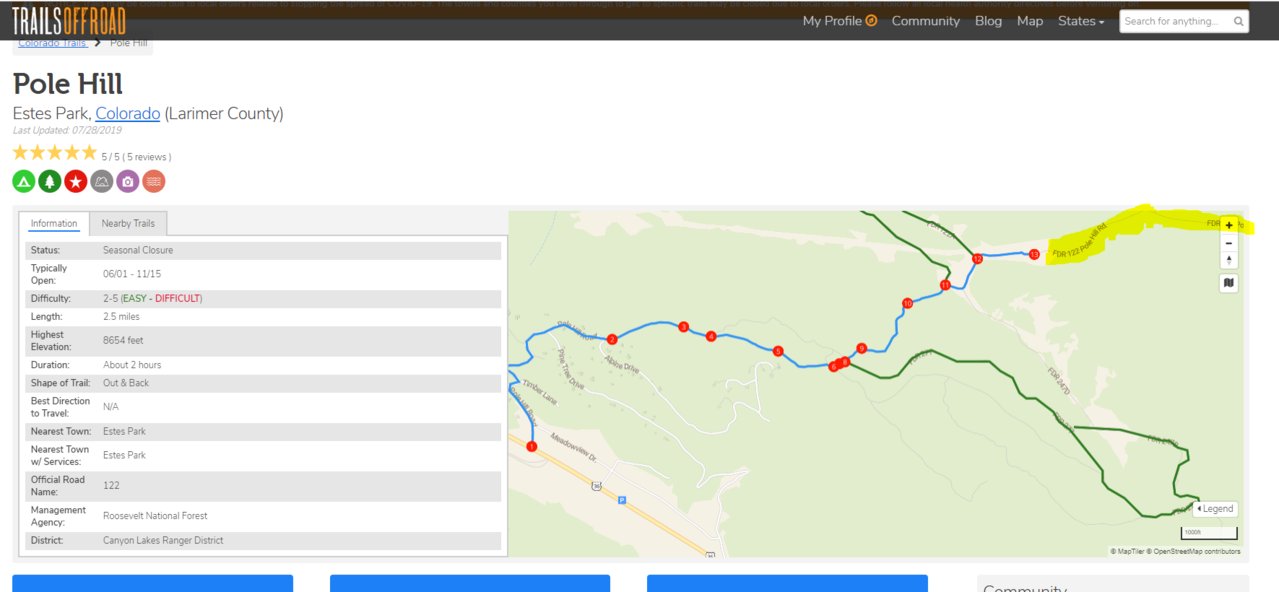Expand the States dropdown menu

point(1081,21)
